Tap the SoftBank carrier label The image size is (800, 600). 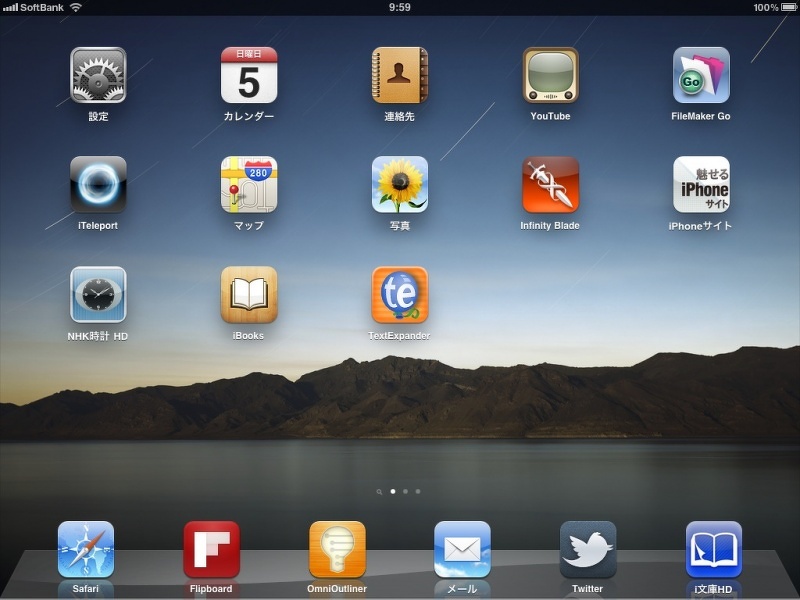42,7
